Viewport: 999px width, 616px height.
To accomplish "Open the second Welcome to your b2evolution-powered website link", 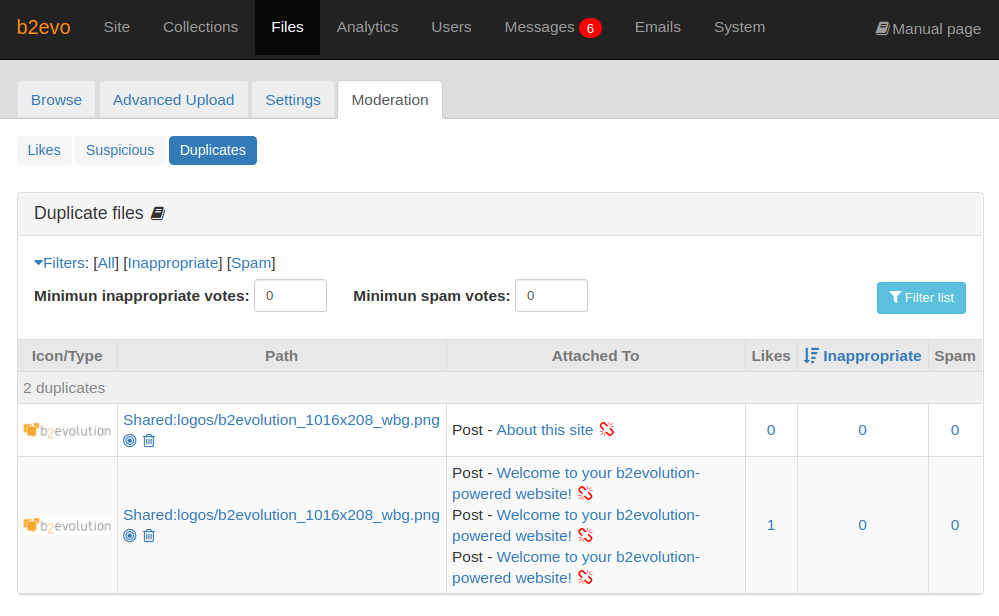I will 576,525.
